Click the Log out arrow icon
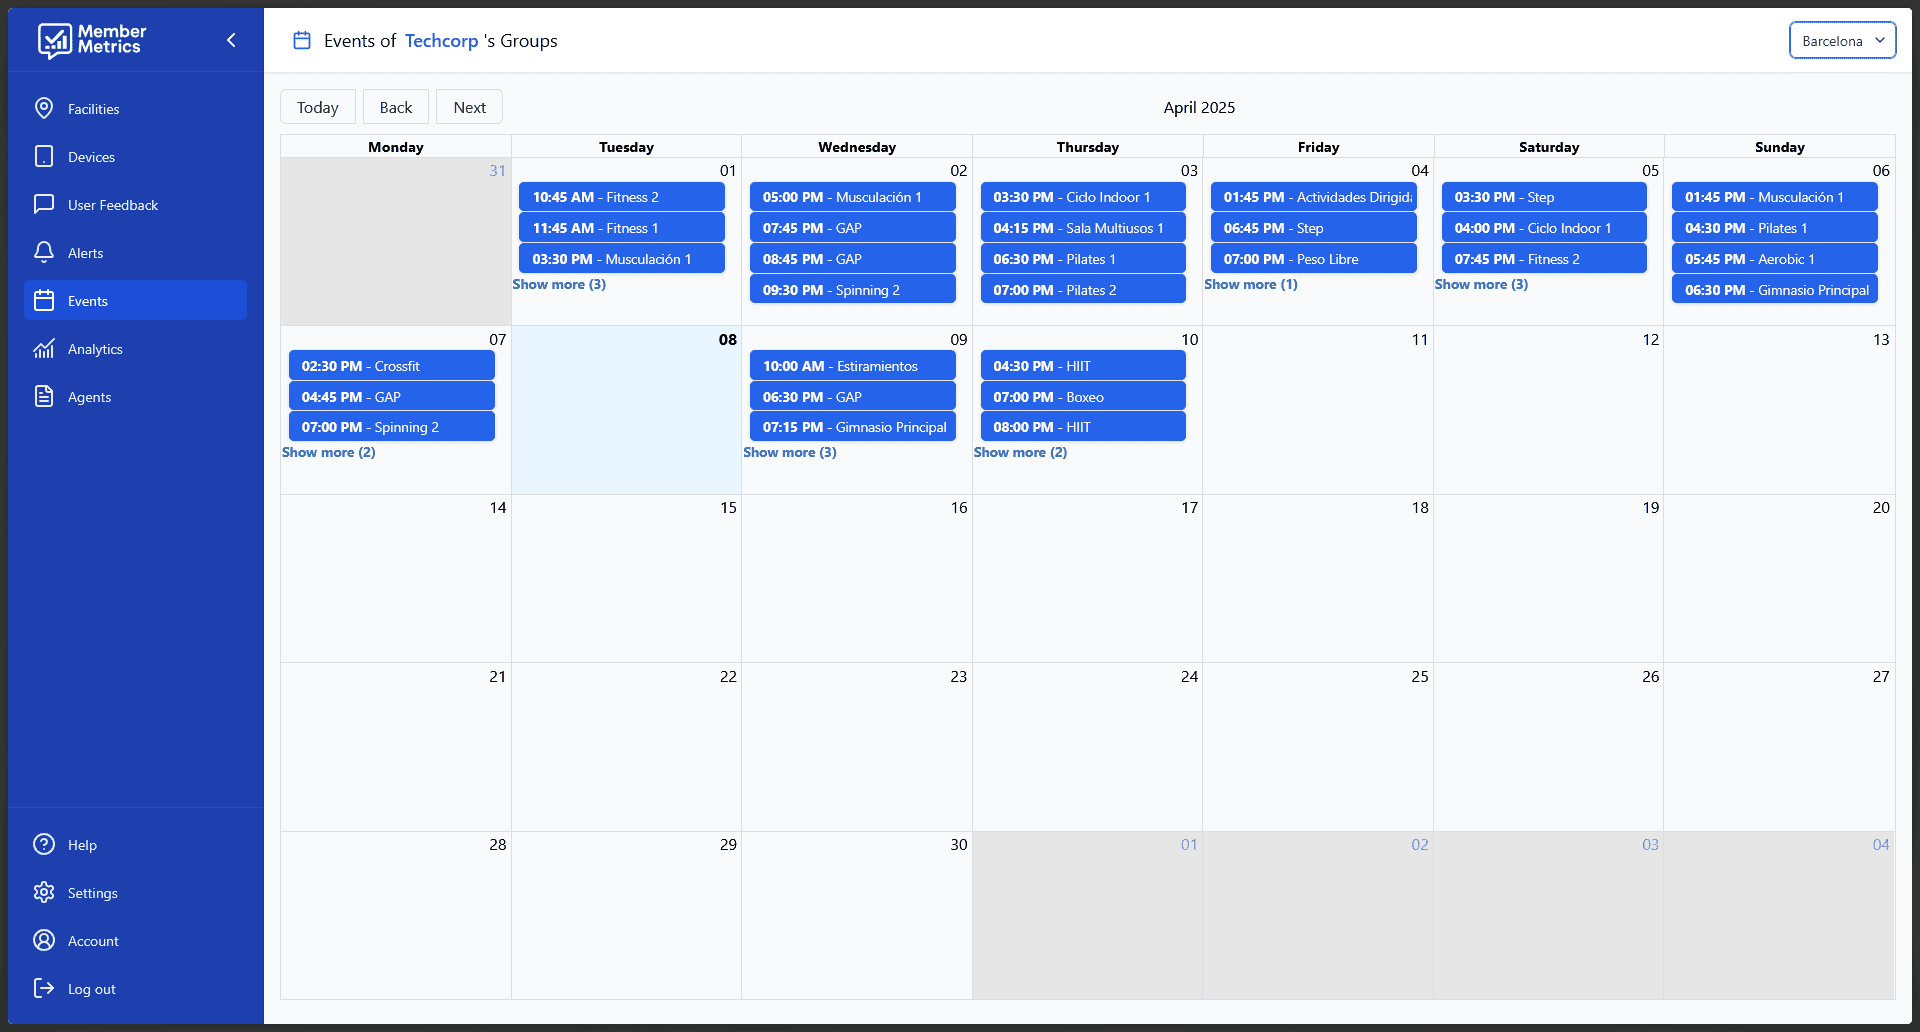The width and height of the screenshot is (1920, 1032). click(x=44, y=988)
